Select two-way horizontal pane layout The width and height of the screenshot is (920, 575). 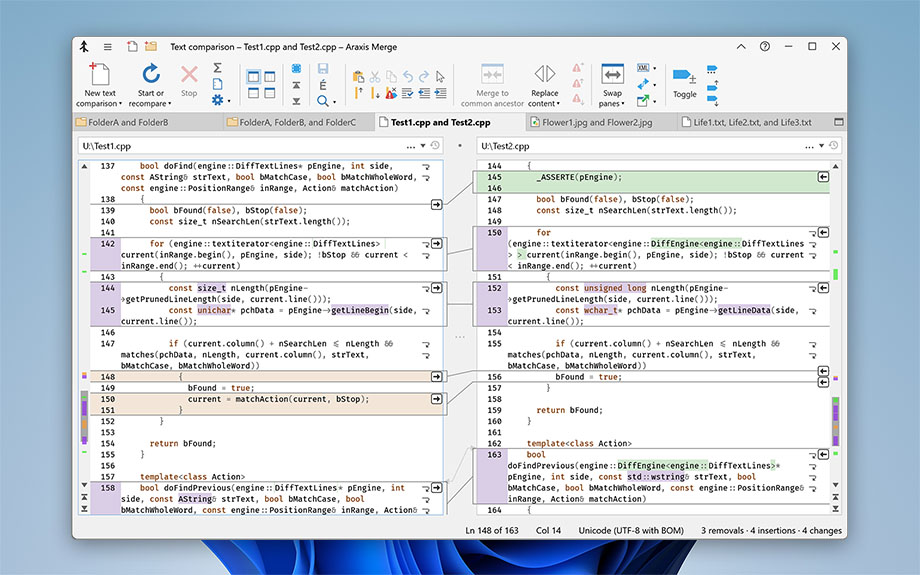253,93
